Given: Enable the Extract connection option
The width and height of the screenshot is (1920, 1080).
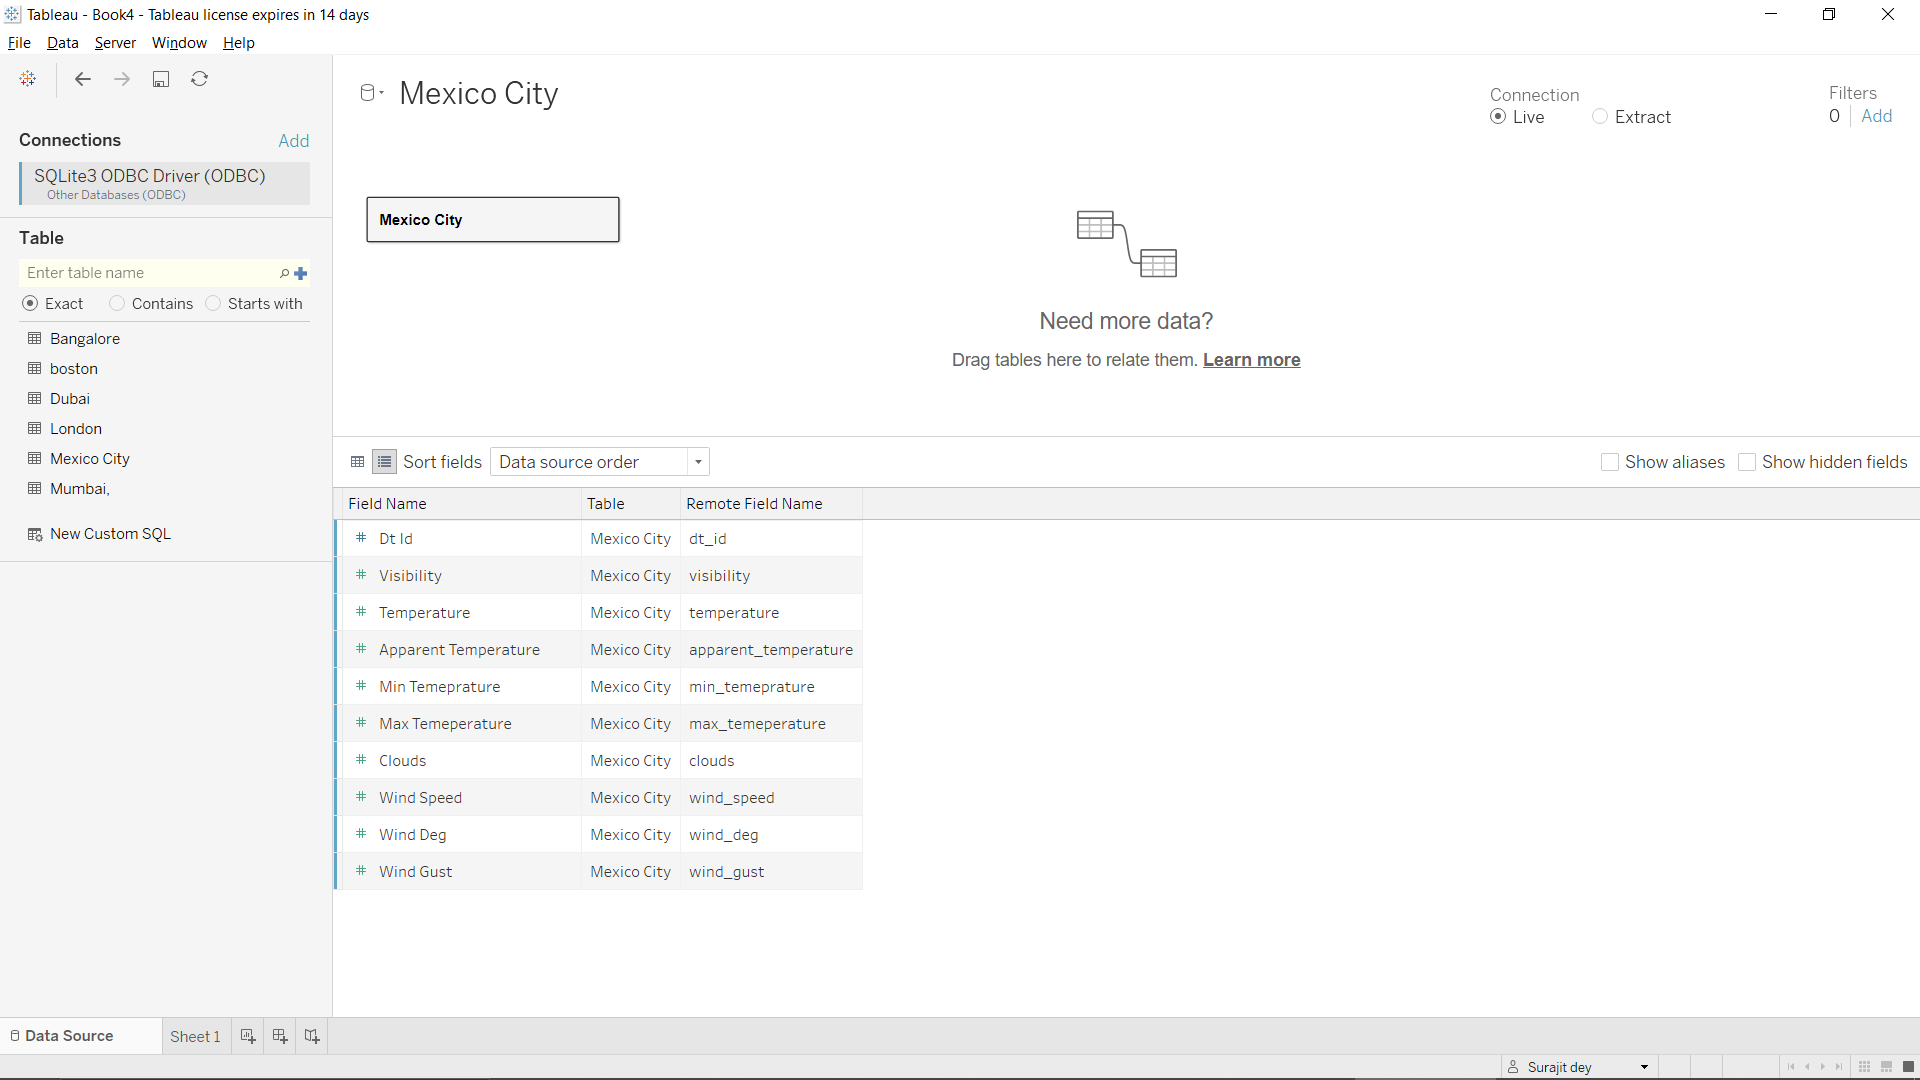Looking at the screenshot, I should click(1600, 117).
